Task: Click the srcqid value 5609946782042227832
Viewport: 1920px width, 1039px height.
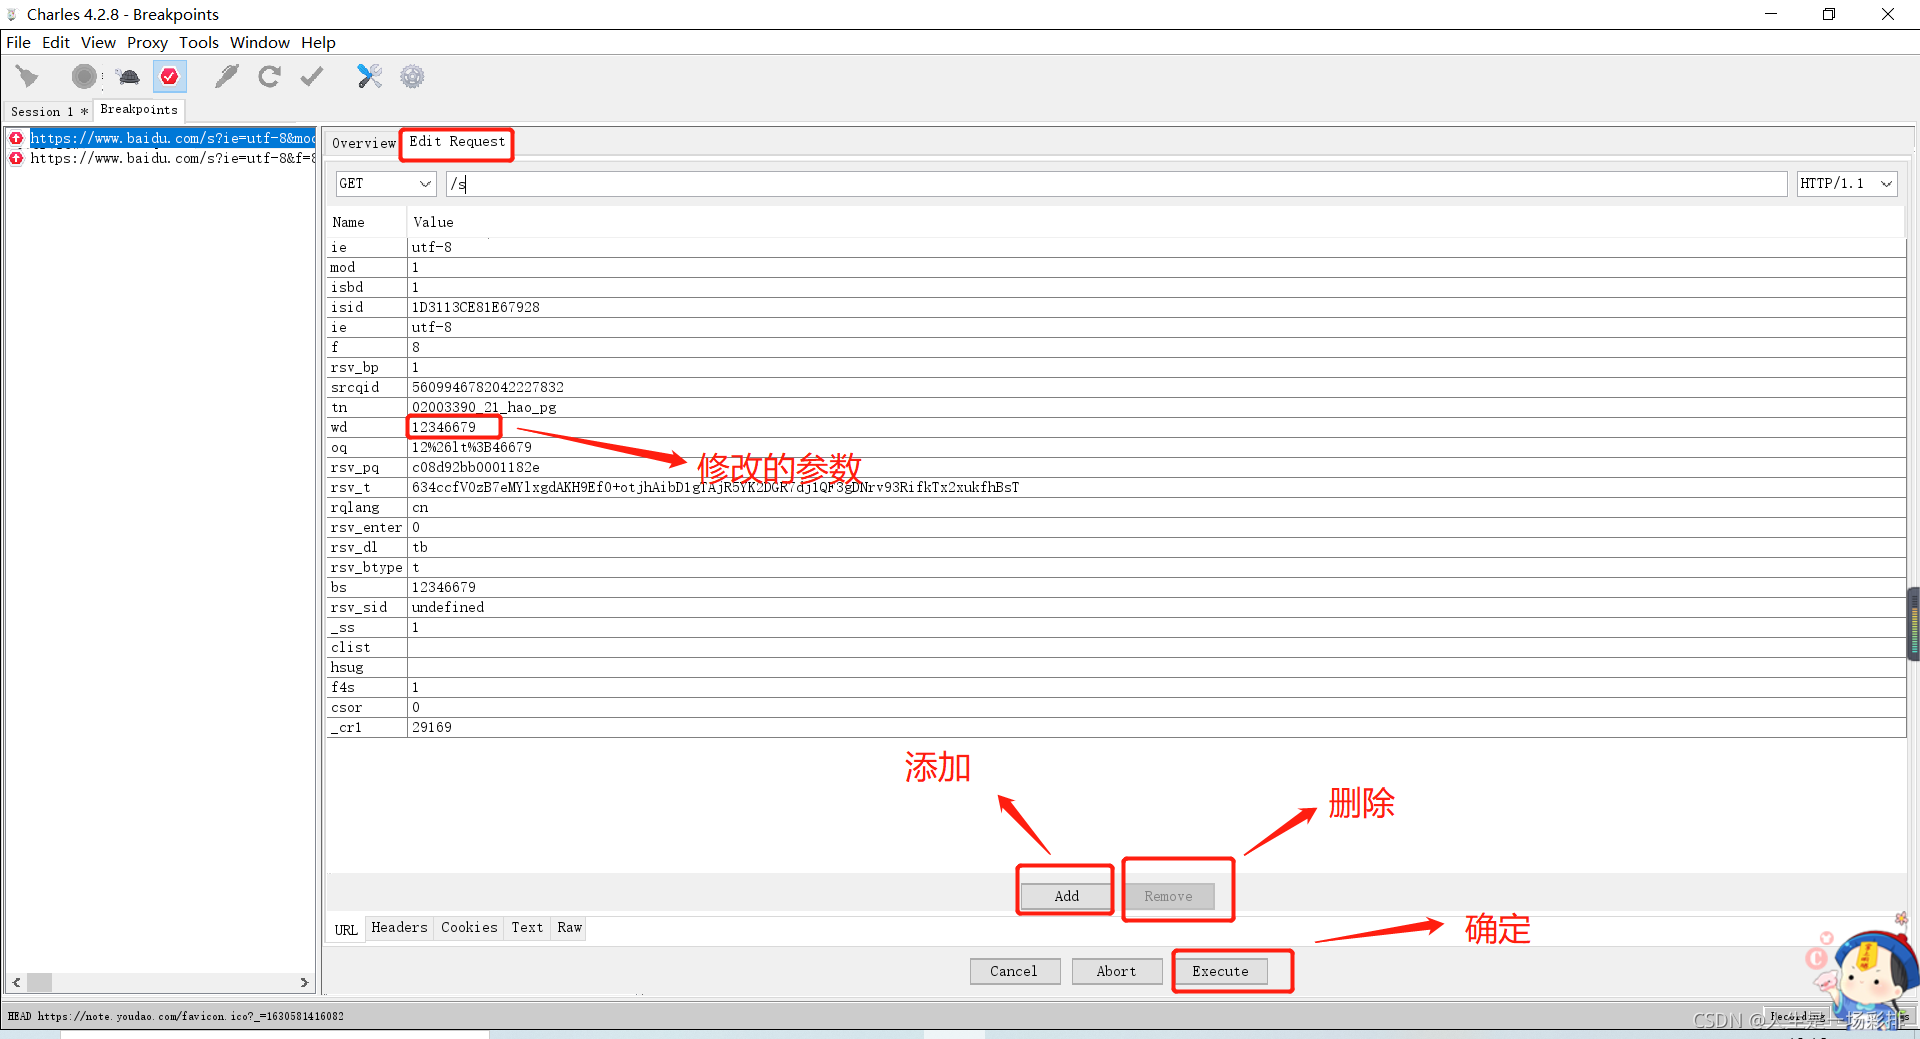Action: tap(488, 387)
